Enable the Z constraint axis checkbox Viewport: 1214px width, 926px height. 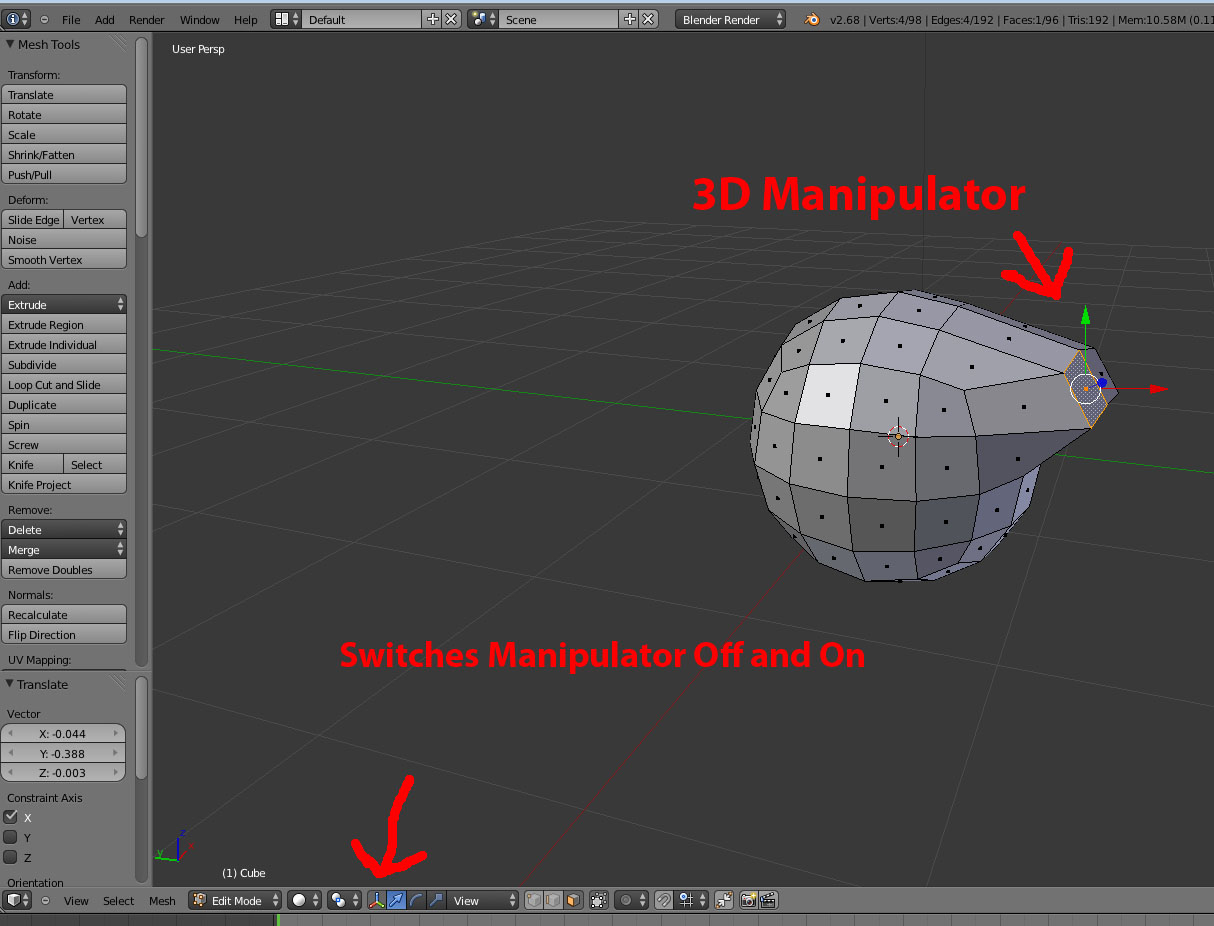pyautogui.click(x=11, y=857)
